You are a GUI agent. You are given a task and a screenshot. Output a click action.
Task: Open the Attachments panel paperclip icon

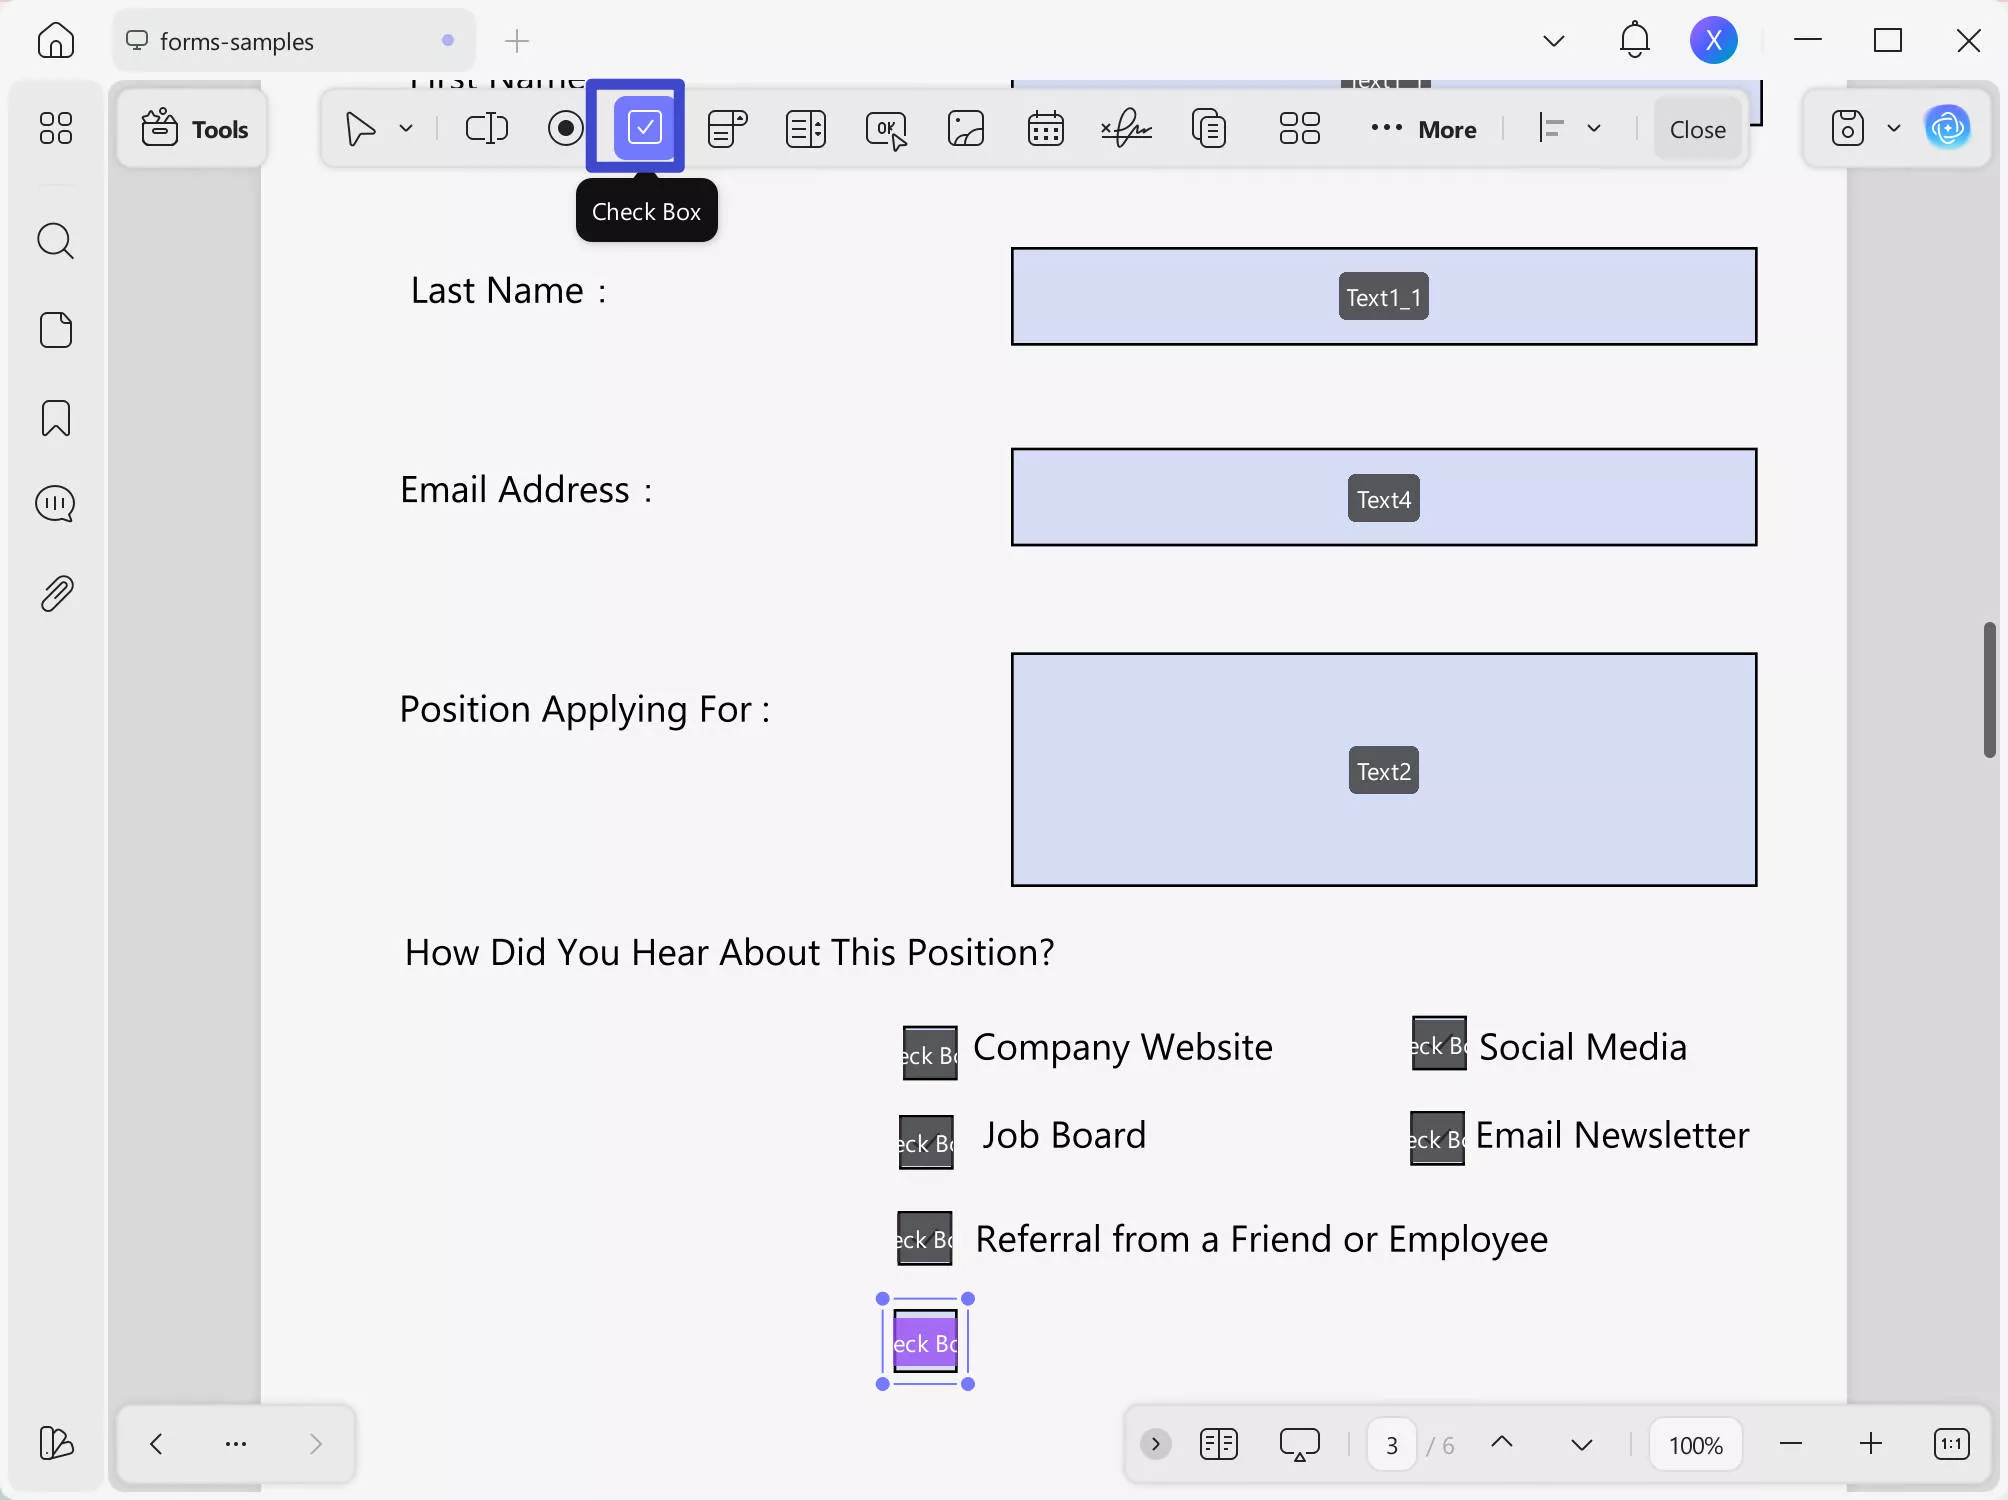pyautogui.click(x=56, y=594)
